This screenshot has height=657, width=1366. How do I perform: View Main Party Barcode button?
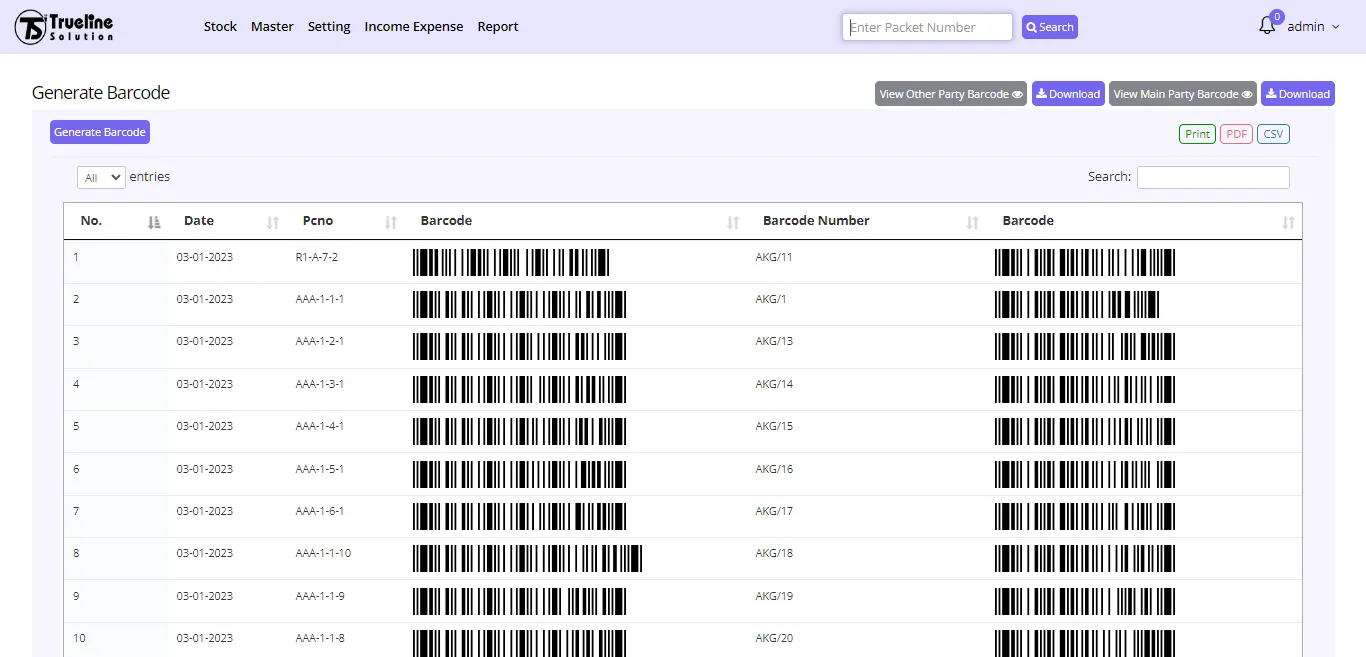click(1183, 94)
